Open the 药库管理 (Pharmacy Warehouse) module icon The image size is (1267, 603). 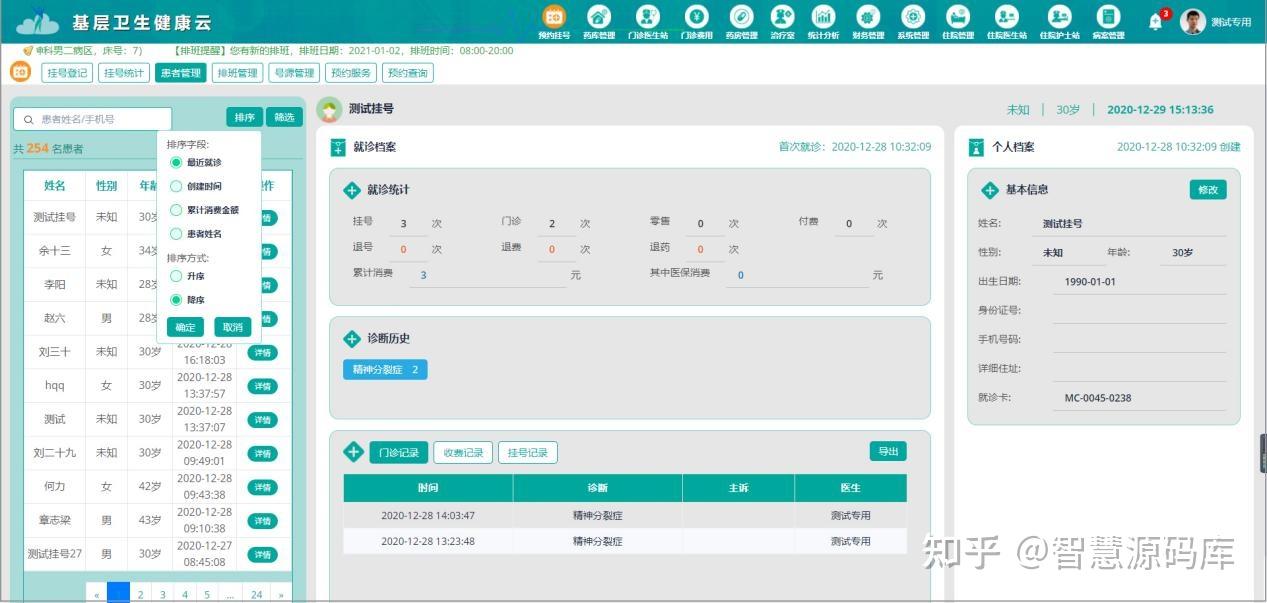click(x=597, y=18)
